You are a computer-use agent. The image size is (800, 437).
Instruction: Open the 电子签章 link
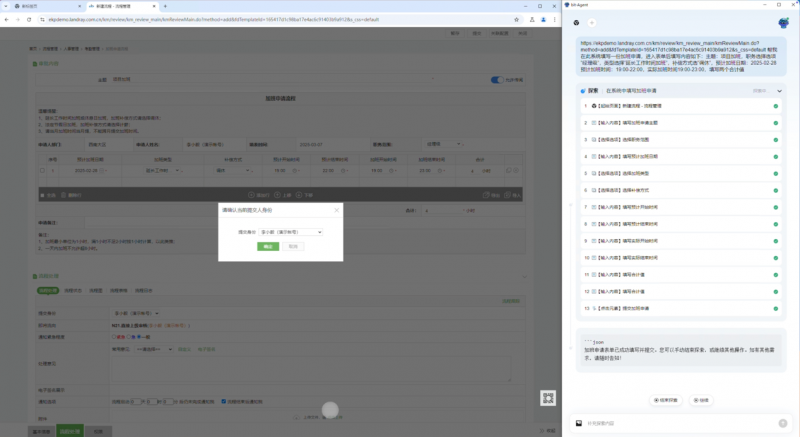(x=206, y=349)
